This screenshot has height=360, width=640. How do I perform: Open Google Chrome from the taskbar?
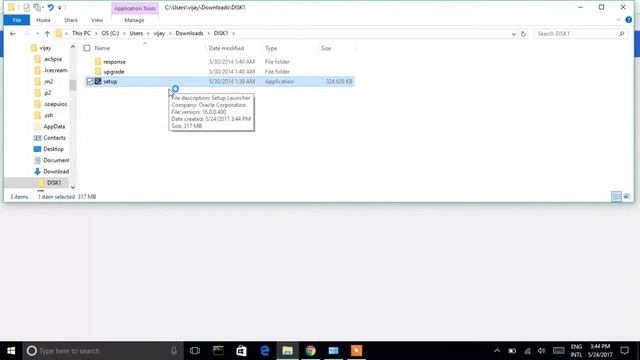coord(311,351)
